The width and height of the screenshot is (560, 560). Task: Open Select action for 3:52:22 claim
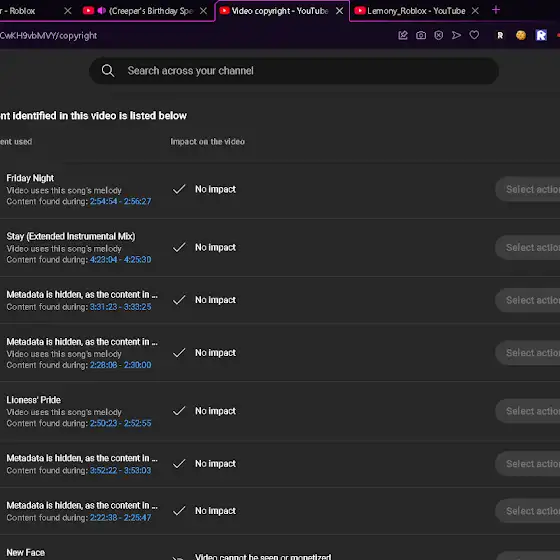(528, 464)
